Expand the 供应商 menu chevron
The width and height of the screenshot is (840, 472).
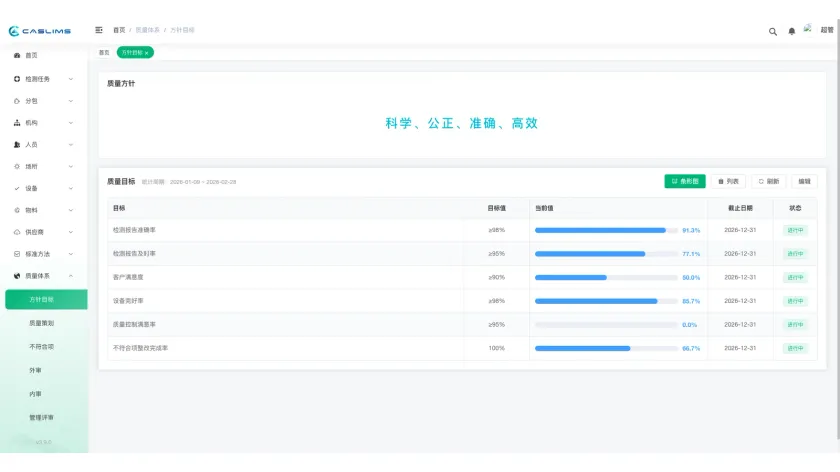pos(71,232)
